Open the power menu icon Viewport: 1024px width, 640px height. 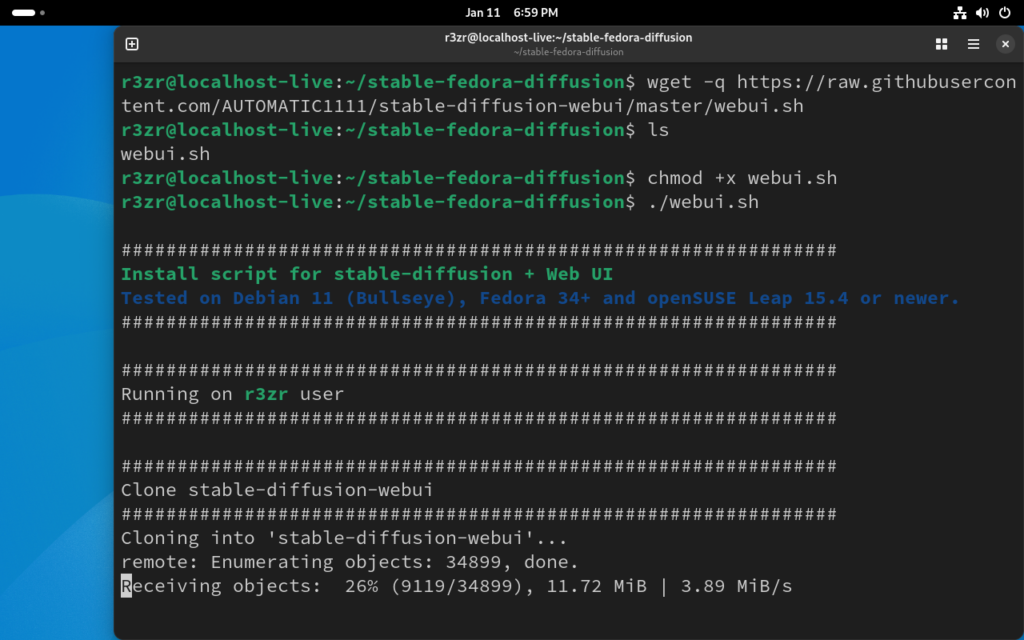click(x=1004, y=12)
